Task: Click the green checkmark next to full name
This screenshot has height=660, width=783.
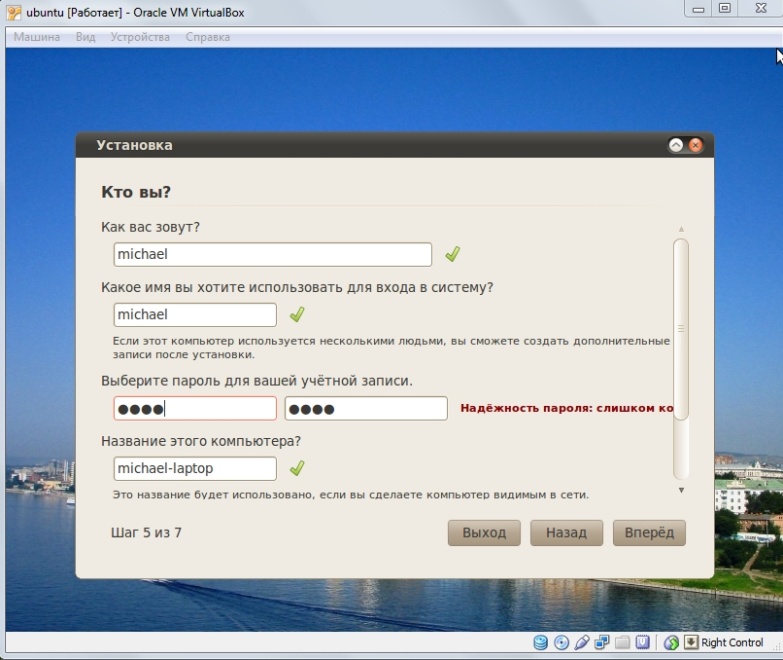Action: pos(452,254)
